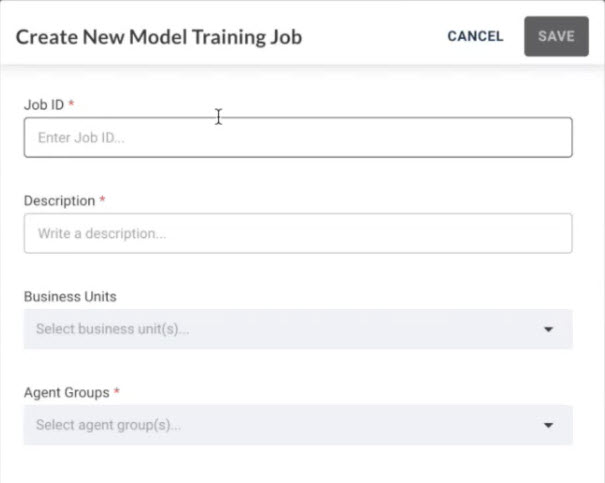Open the Business Units dropdown
This screenshot has height=483, width=605.
pos(298,329)
